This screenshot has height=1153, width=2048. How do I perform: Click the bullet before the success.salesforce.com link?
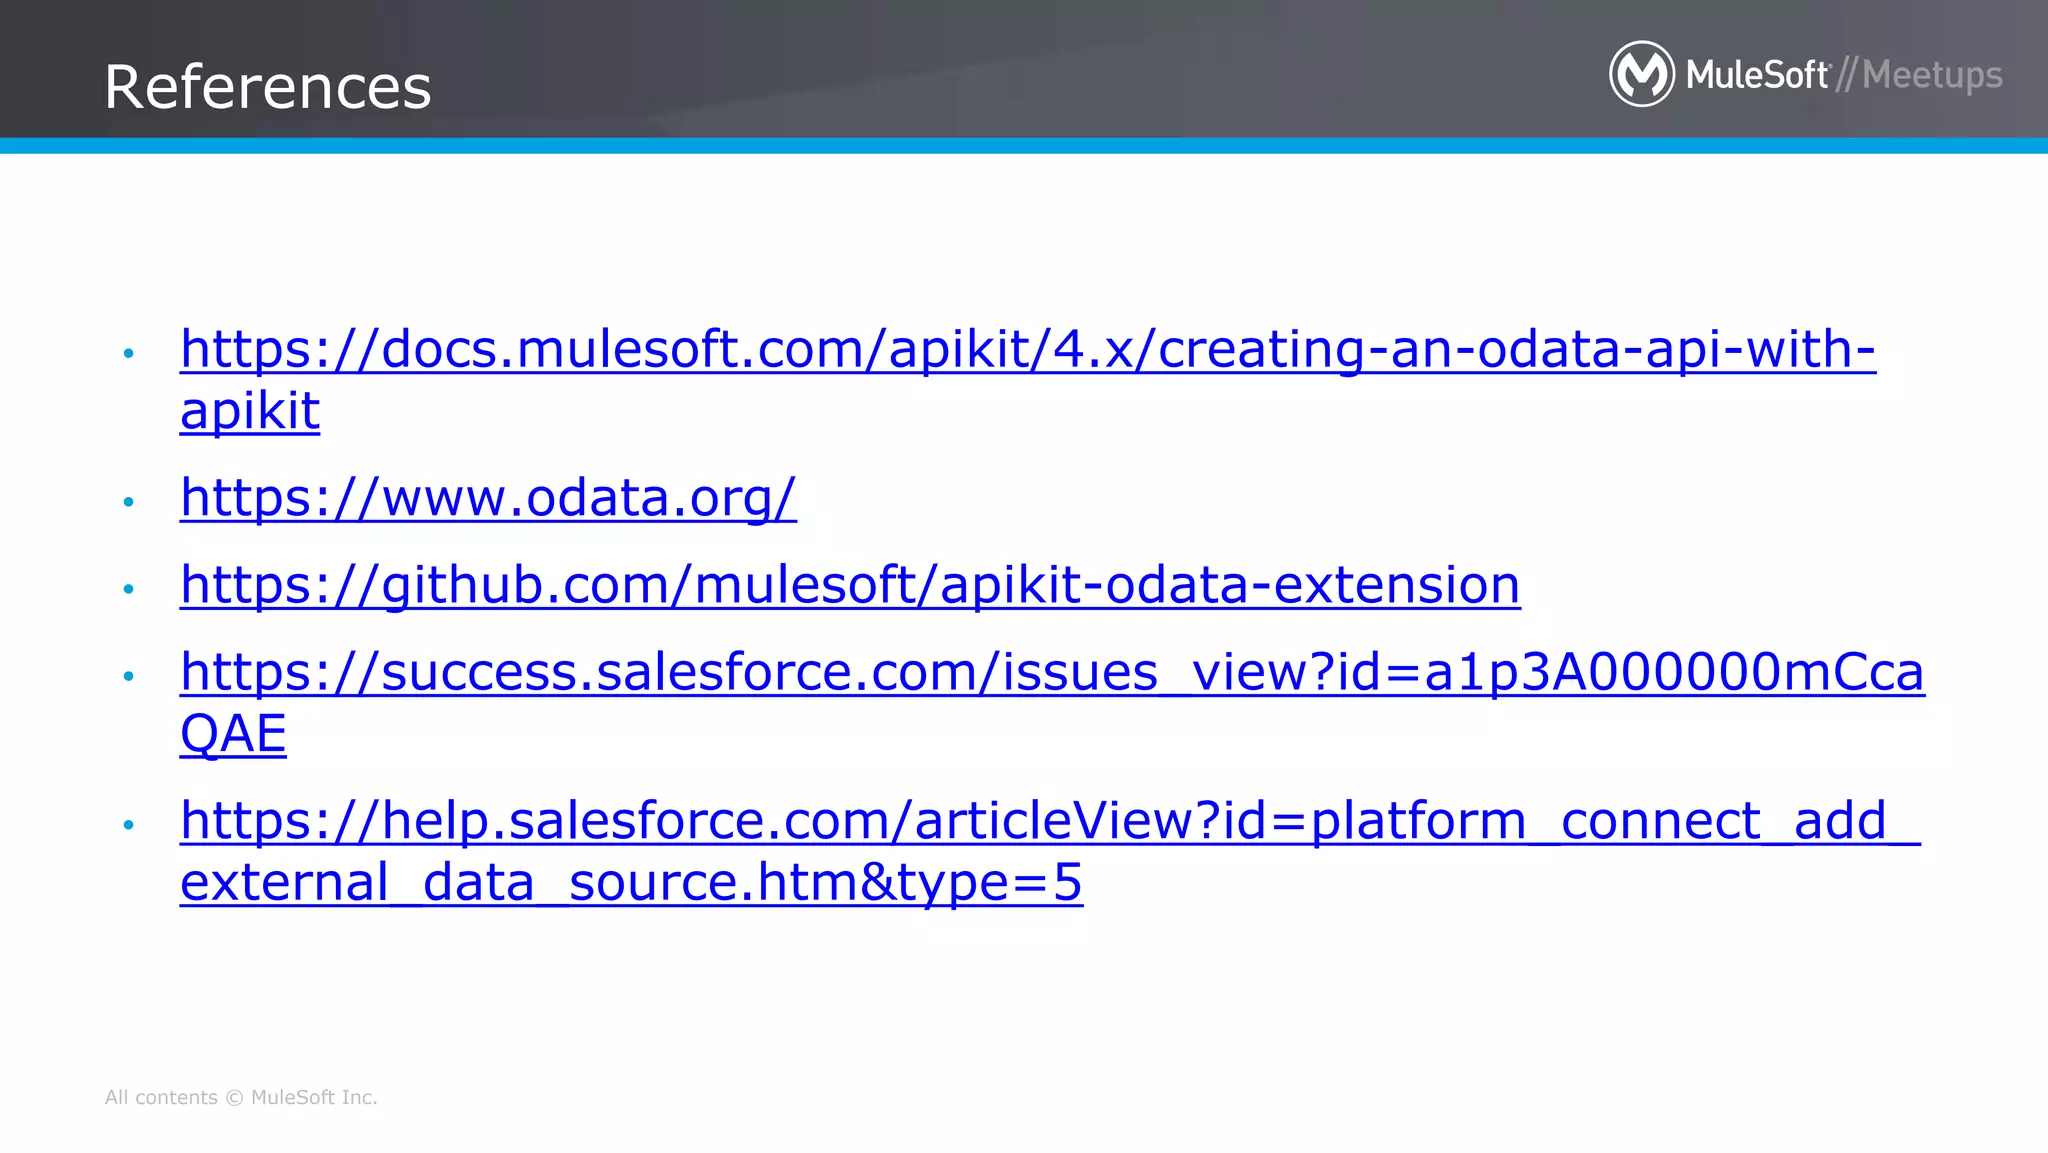(x=128, y=677)
